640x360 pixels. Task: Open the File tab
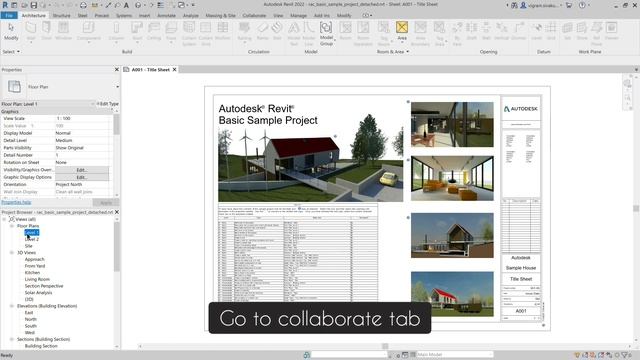click(9, 15)
